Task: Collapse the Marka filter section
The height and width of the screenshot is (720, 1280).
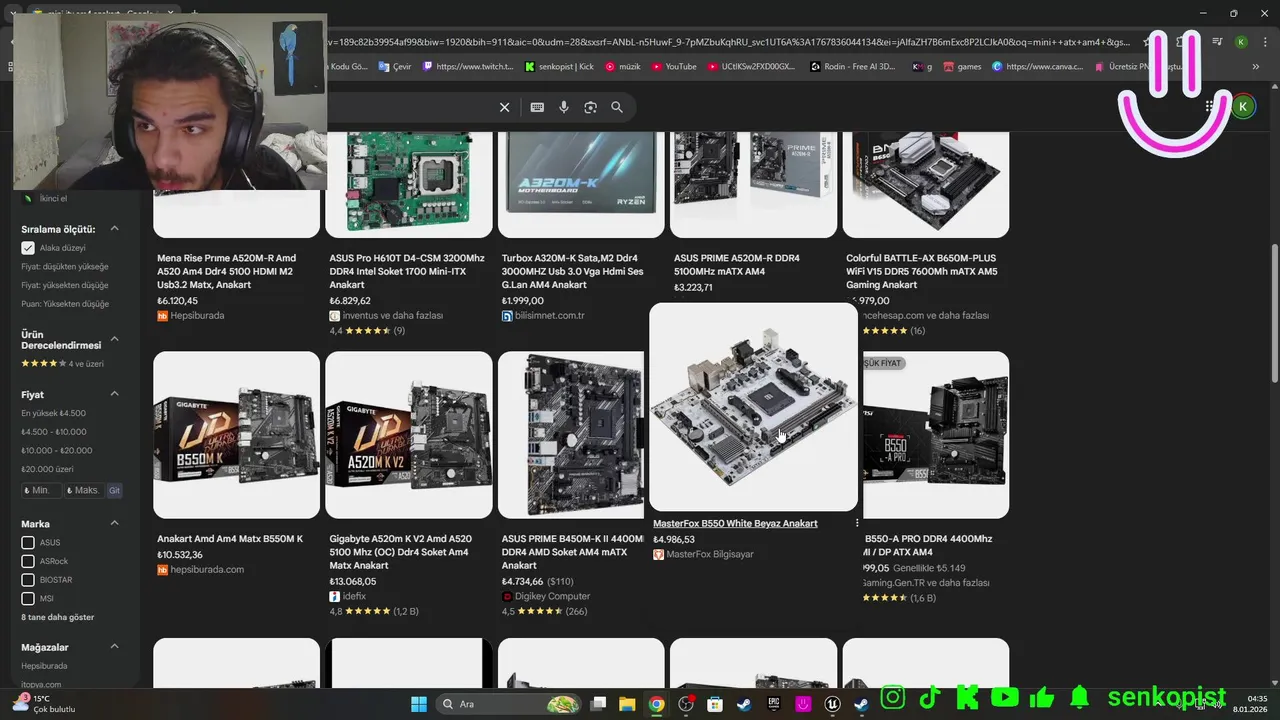Action: (x=114, y=523)
